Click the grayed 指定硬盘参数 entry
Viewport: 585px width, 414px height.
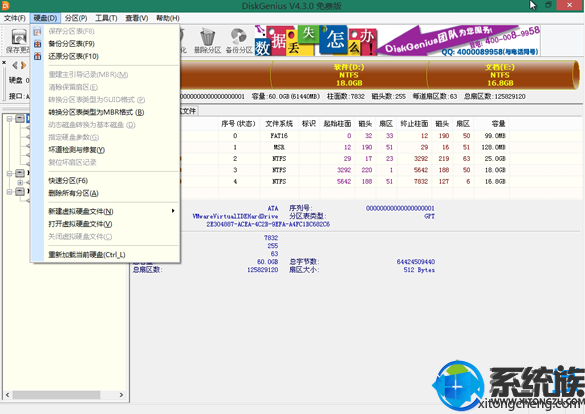(73, 137)
